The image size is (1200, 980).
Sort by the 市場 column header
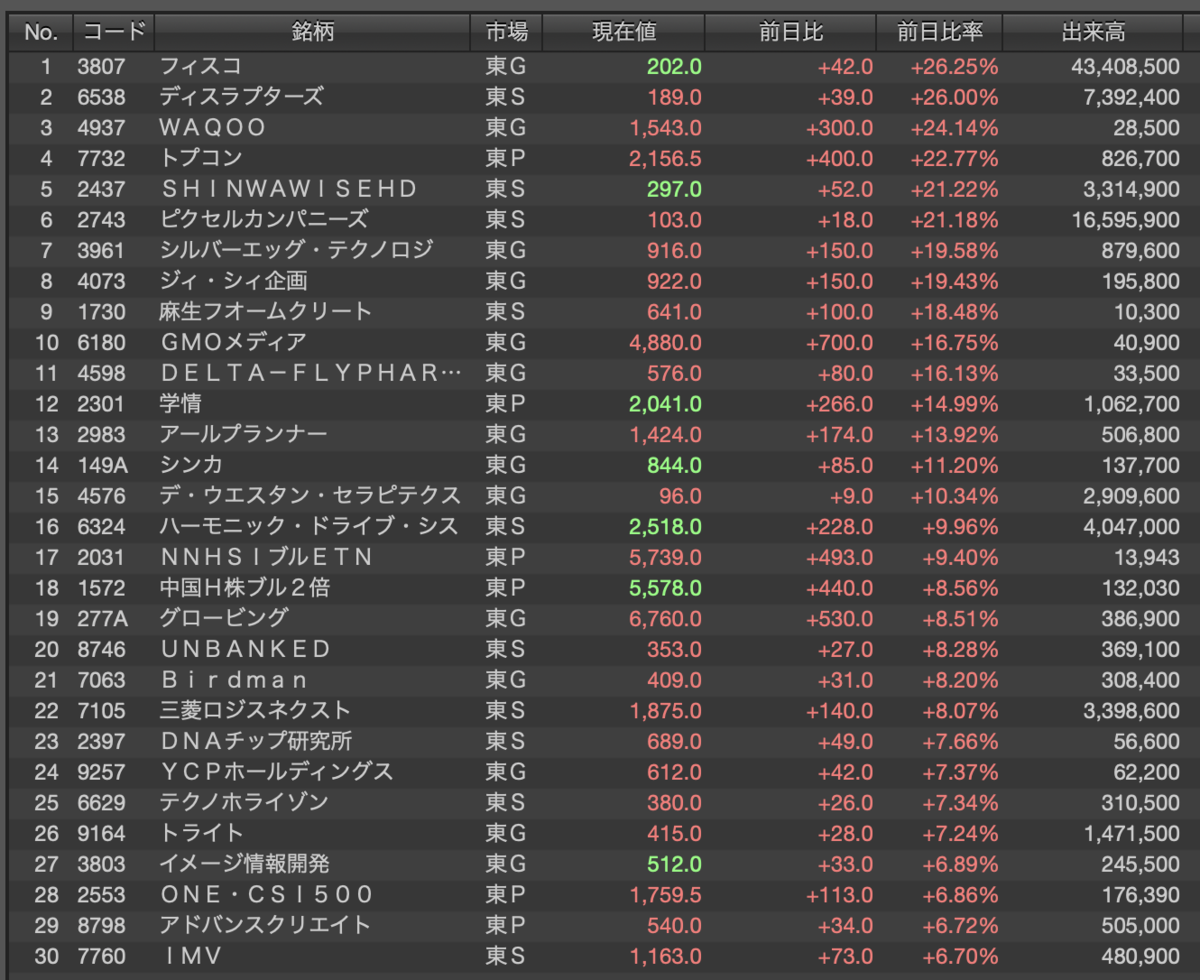coord(506,32)
